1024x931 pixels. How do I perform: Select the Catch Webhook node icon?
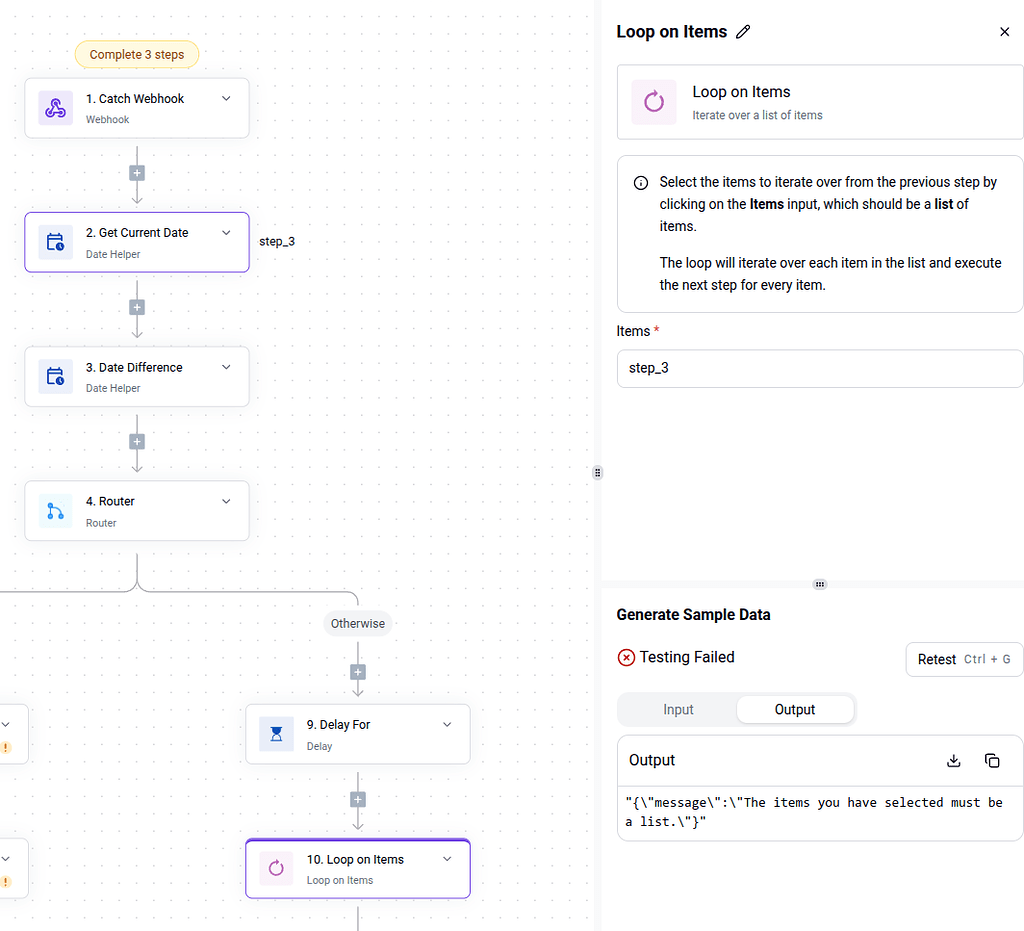tap(54, 107)
